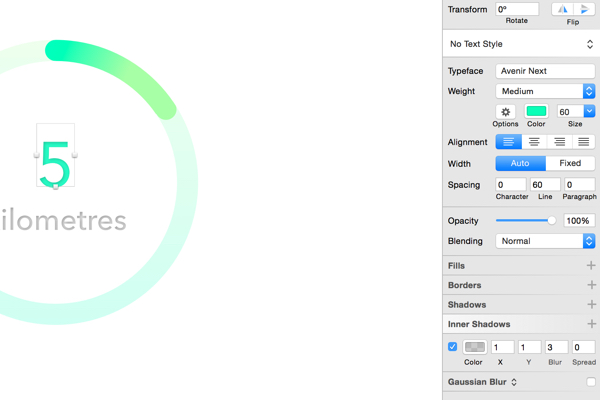
Task: Click the Shadows section header
Action: [467, 305]
